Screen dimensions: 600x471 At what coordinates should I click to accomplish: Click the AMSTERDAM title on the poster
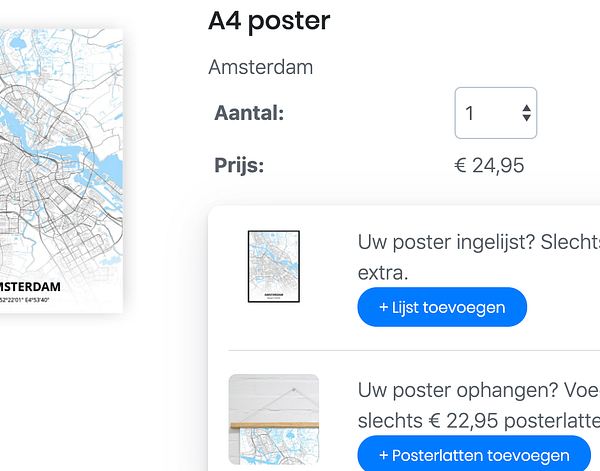tap(30, 287)
